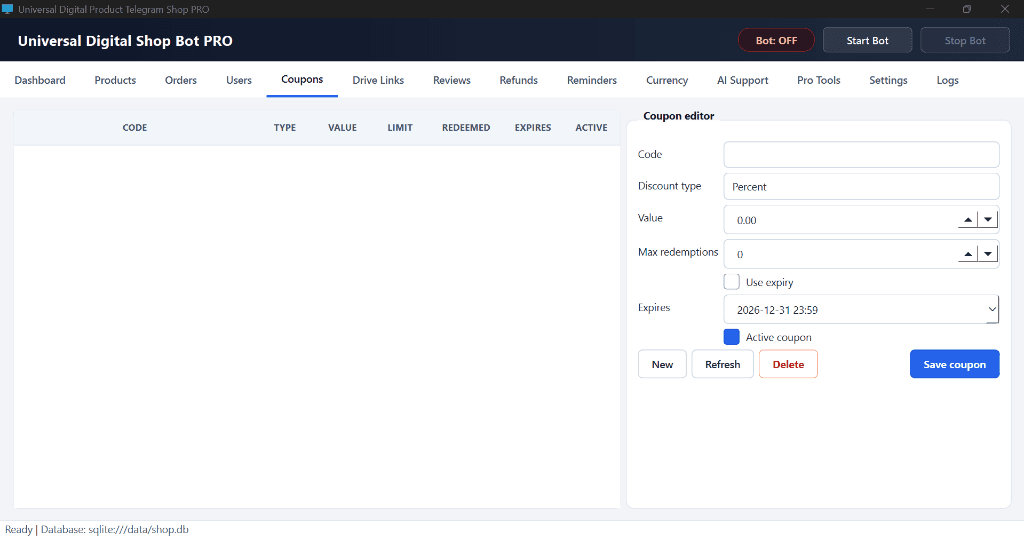Click the Save coupon button
This screenshot has width=1024, height=537.
(954, 365)
